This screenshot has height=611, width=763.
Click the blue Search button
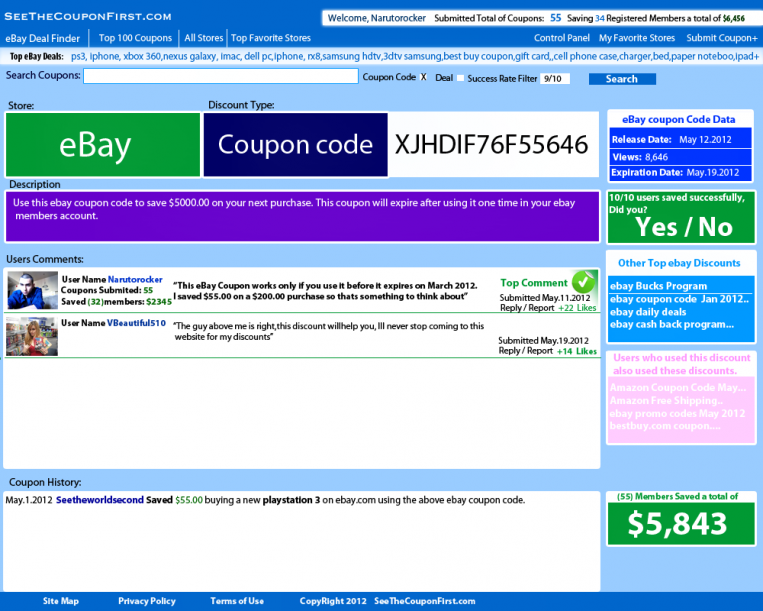click(x=622, y=79)
